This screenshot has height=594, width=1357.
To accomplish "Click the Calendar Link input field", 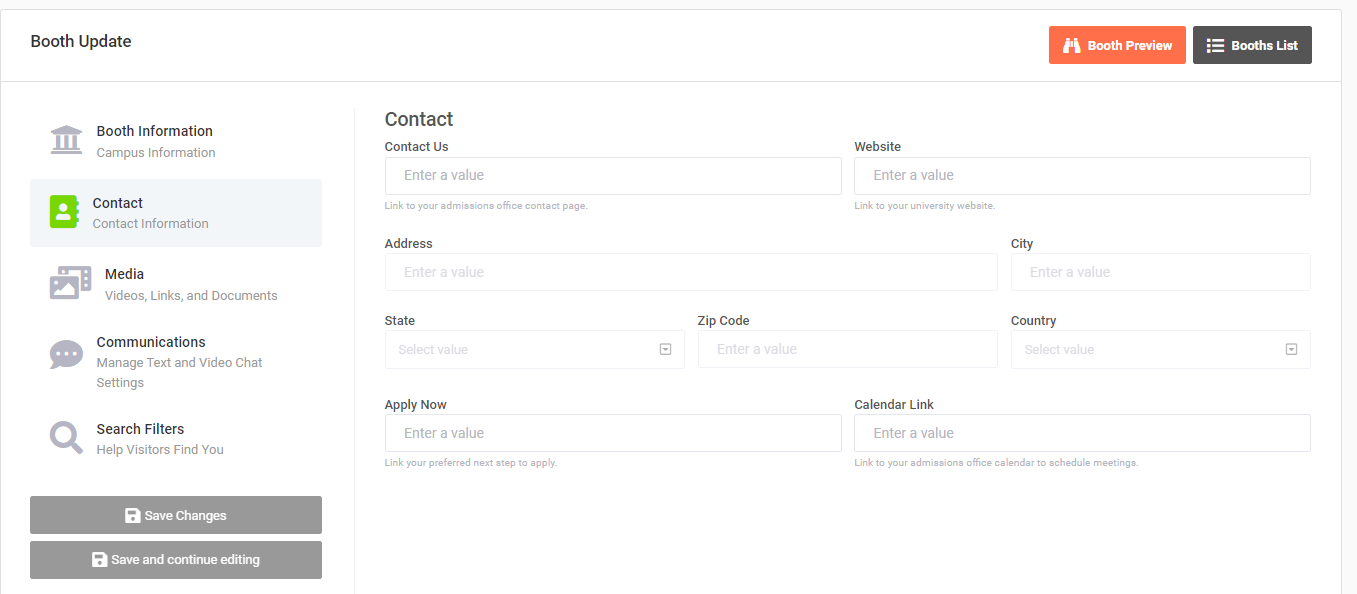I will tap(1082, 433).
